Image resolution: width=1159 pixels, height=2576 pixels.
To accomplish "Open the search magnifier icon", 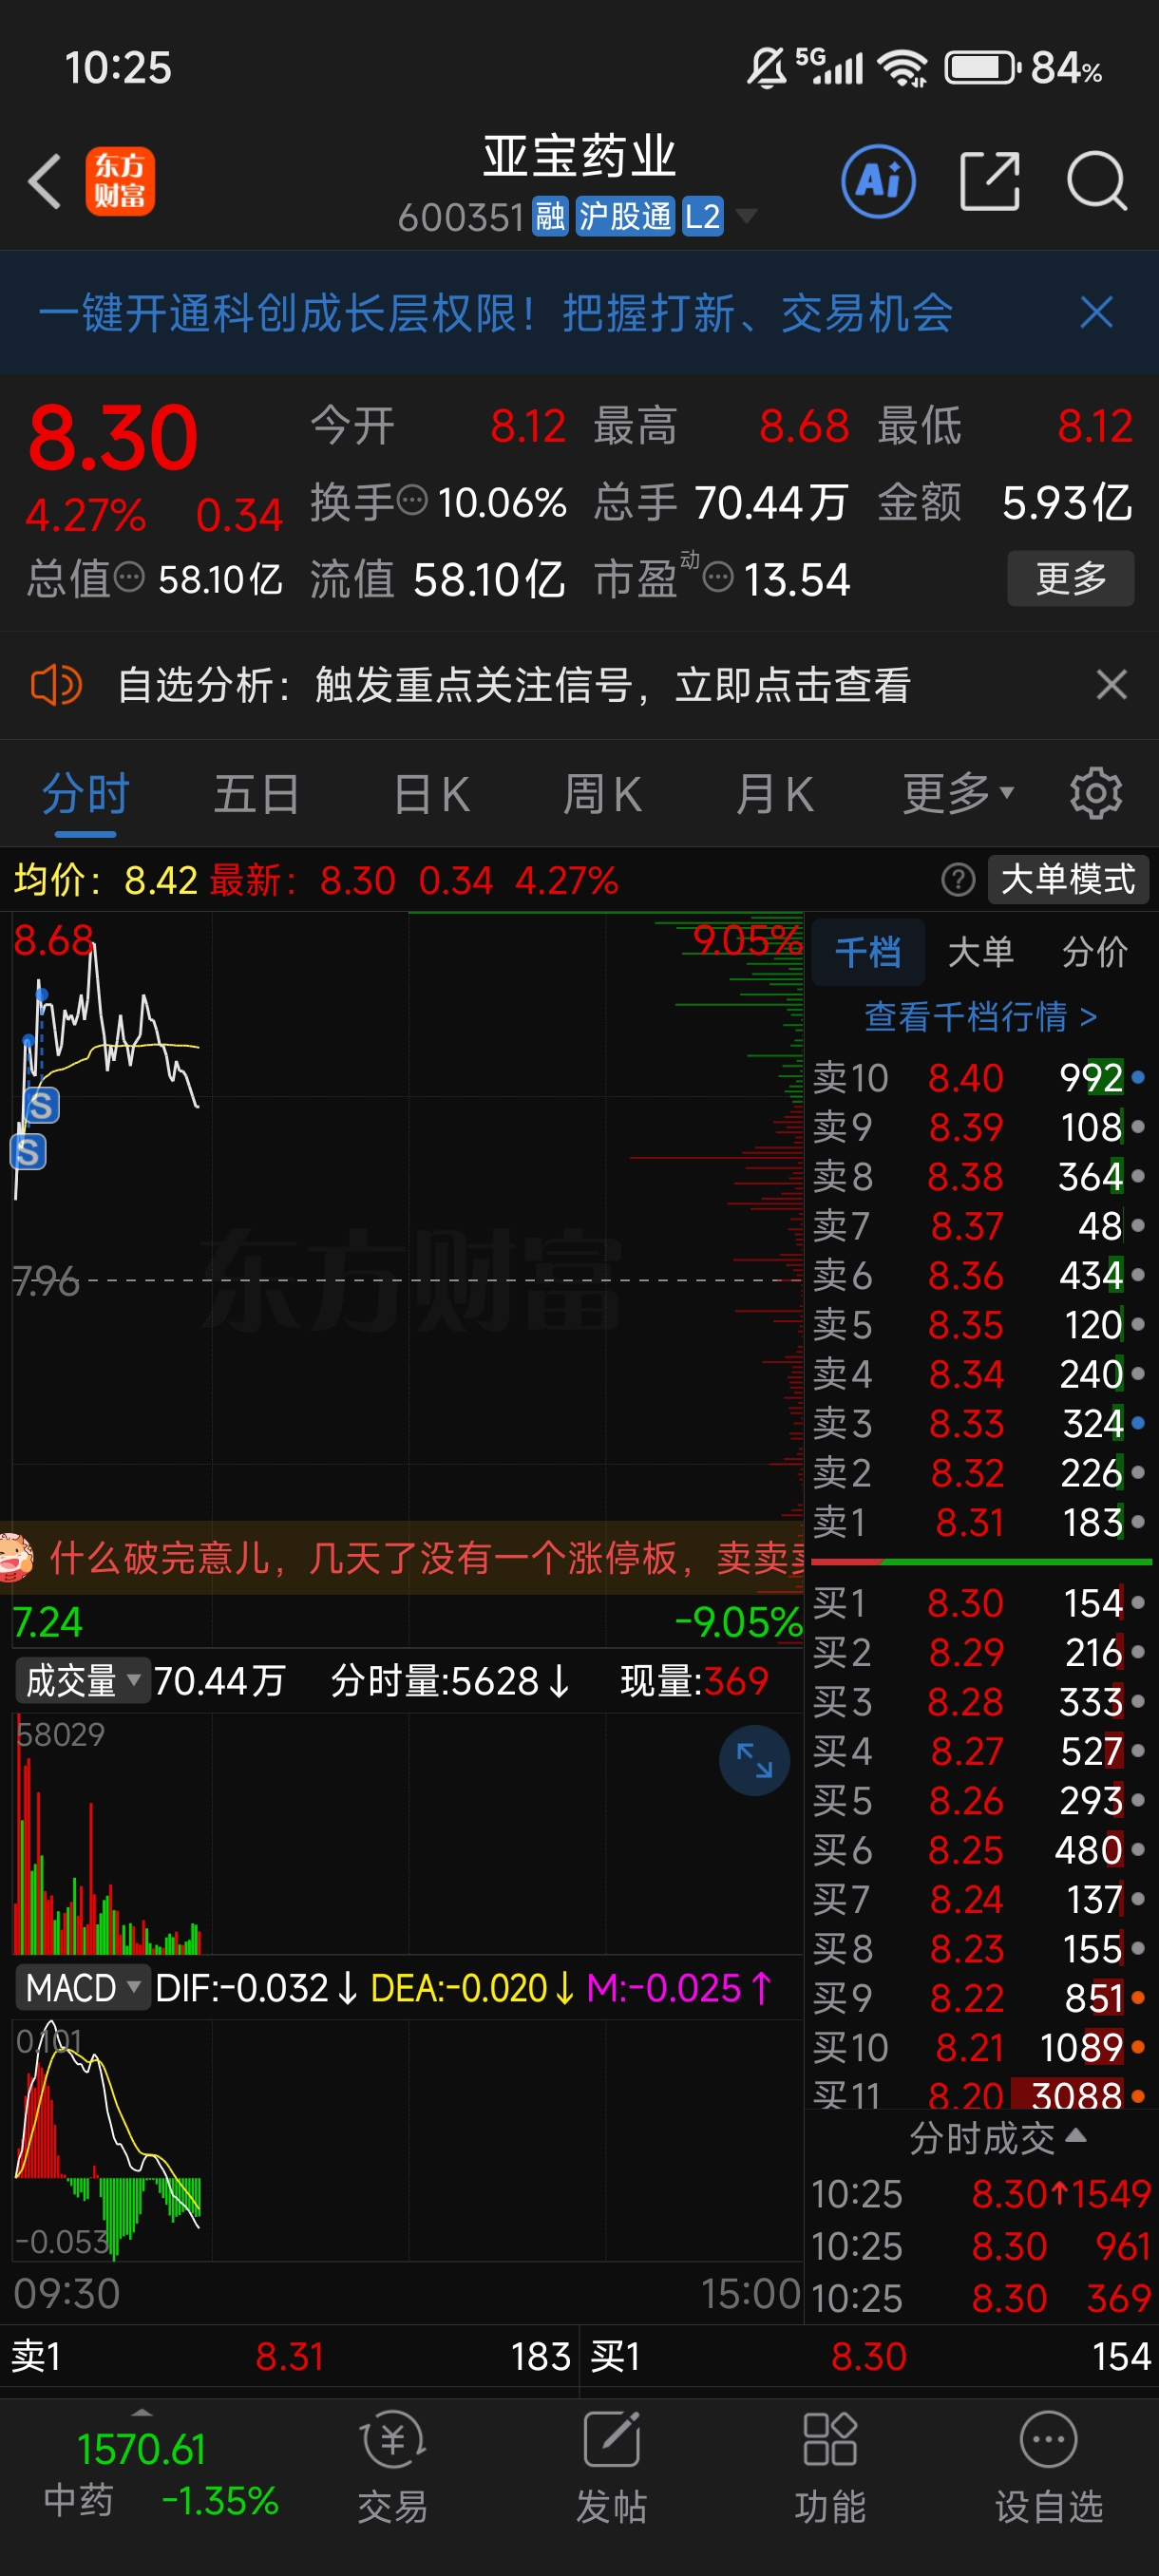I will point(1097,181).
